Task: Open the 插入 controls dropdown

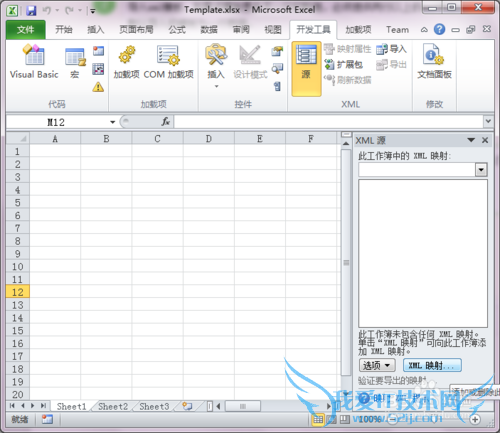Action: tap(216, 67)
